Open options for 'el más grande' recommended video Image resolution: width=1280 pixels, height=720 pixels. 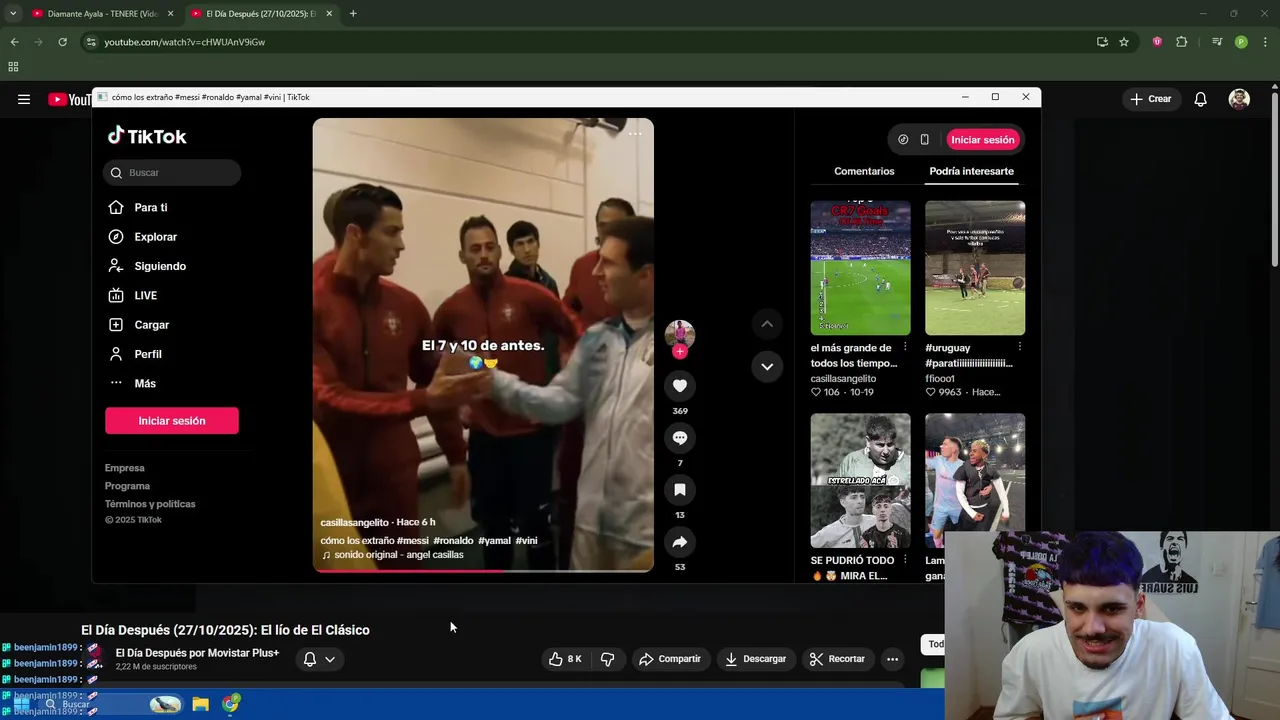[x=905, y=347]
